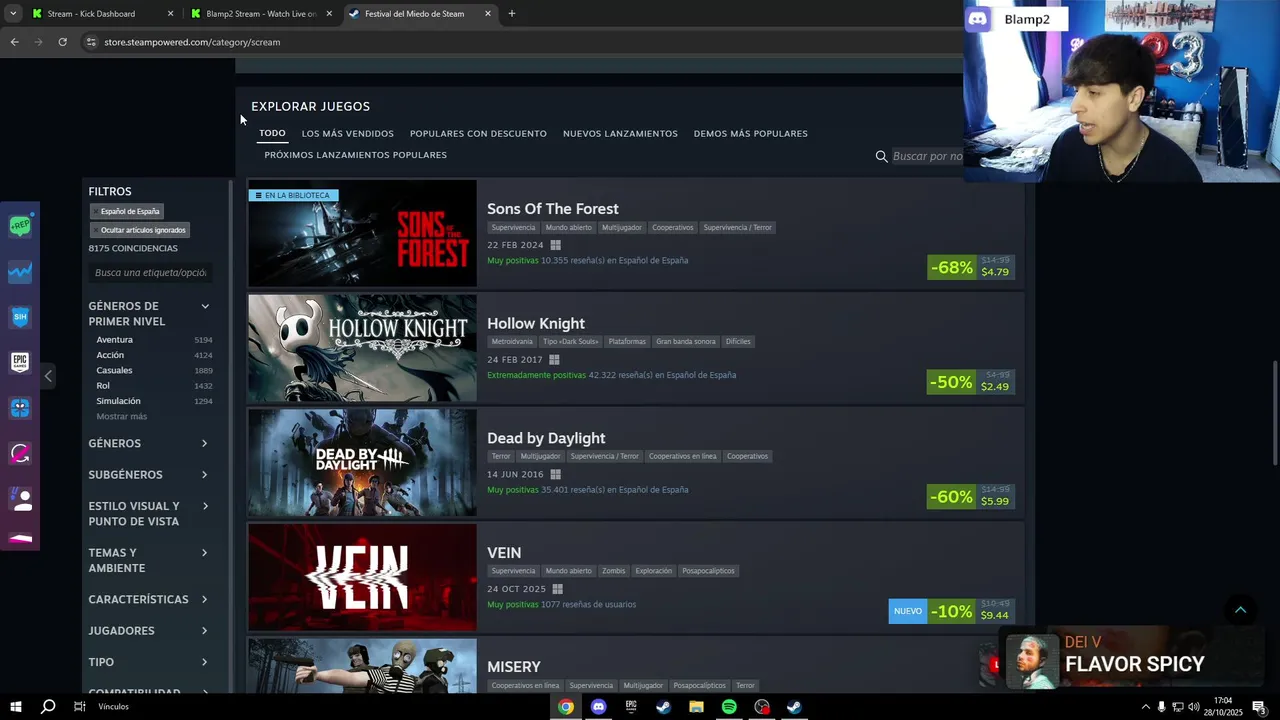
Task: Open Spotify from the taskbar
Action: 729,707
